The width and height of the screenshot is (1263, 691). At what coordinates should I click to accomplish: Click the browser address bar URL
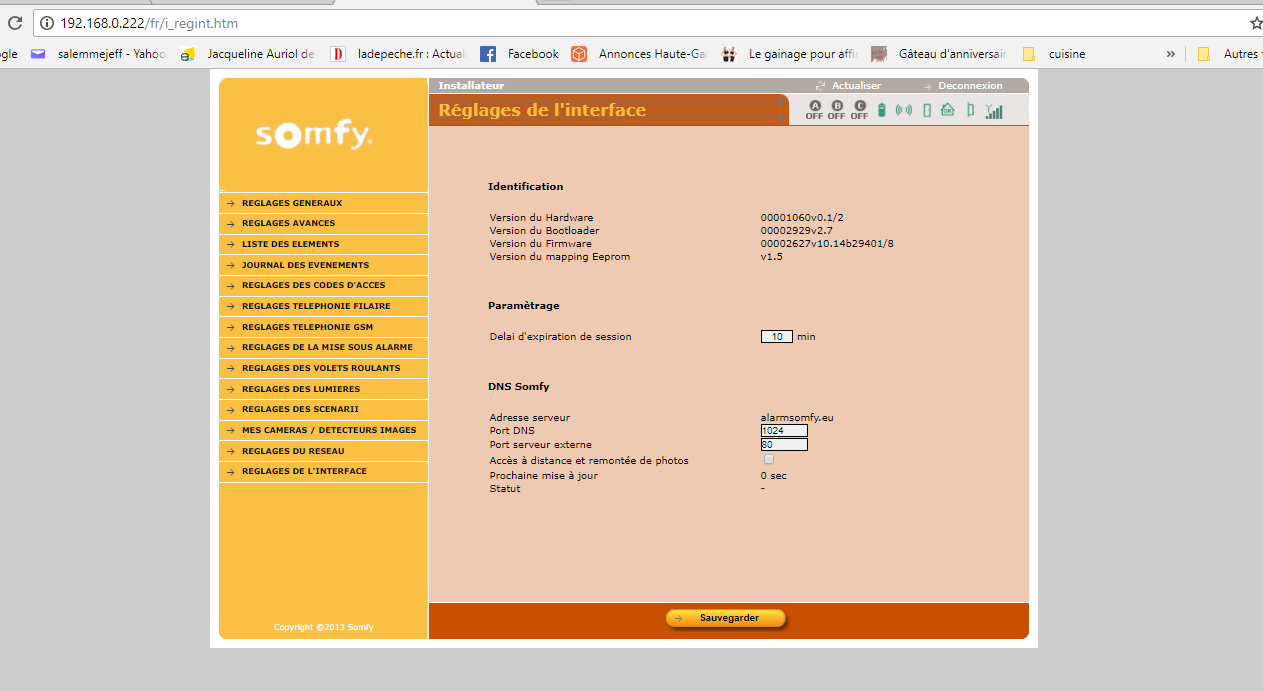[149, 23]
